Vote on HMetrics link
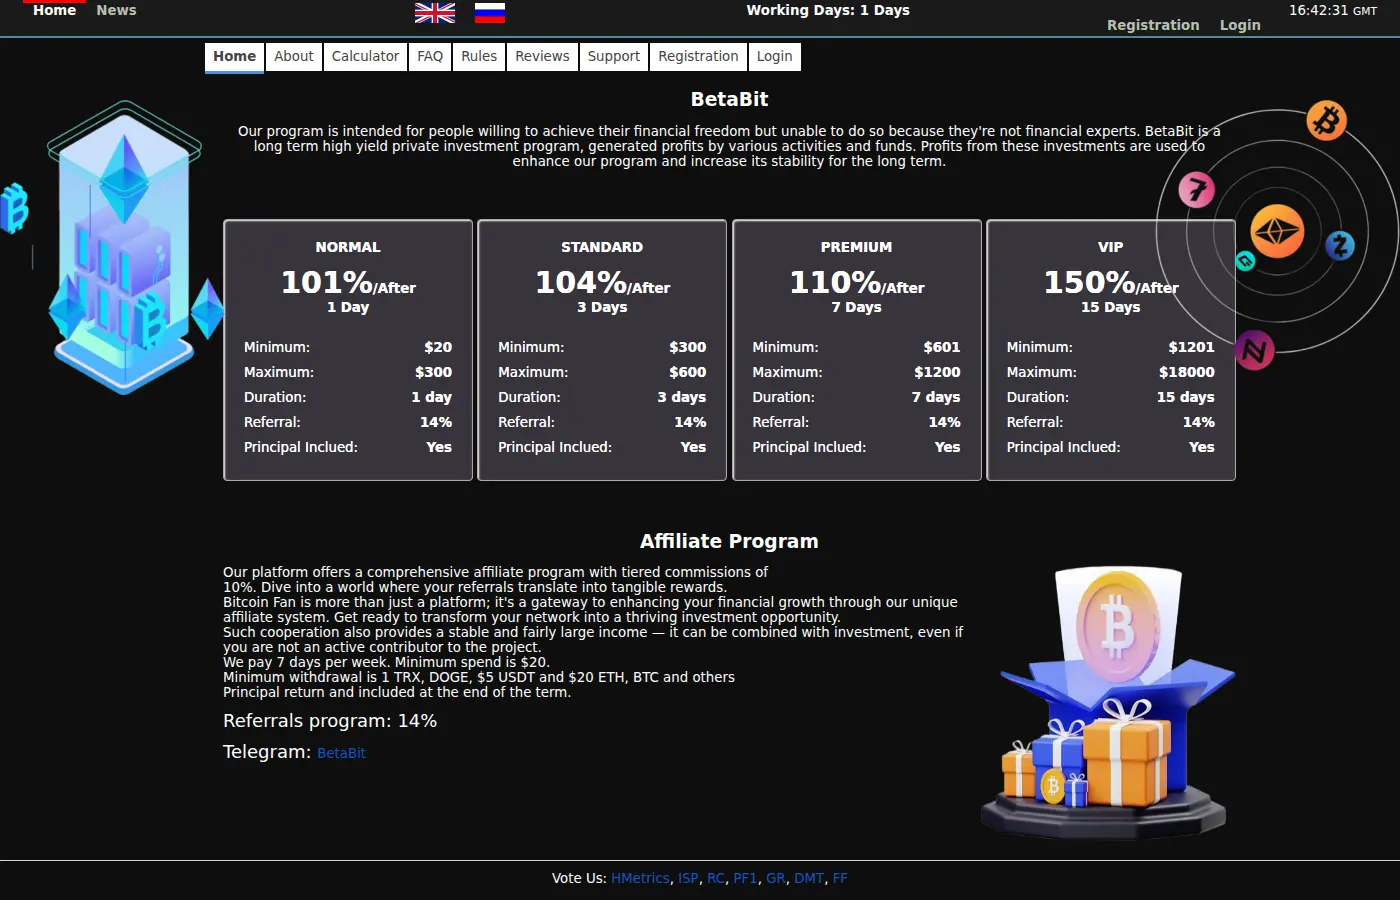The image size is (1400, 900). [x=640, y=878]
